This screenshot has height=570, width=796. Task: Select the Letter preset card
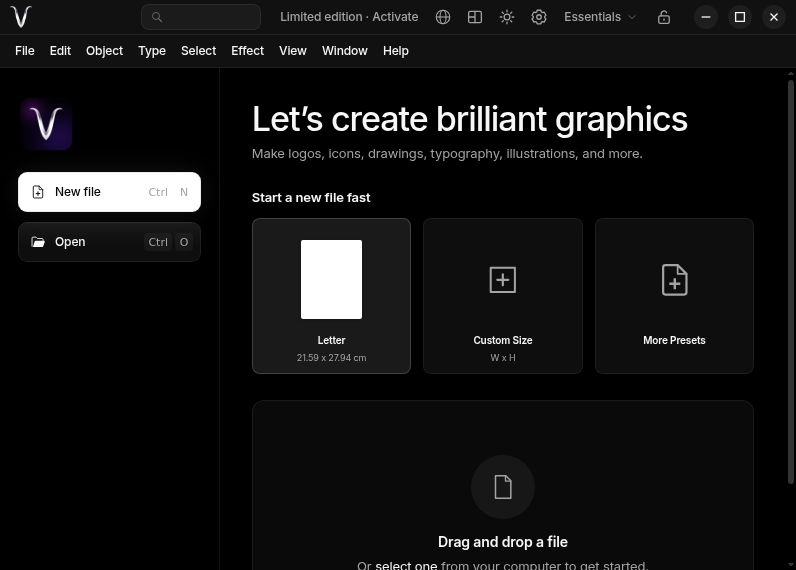click(x=331, y=296)
